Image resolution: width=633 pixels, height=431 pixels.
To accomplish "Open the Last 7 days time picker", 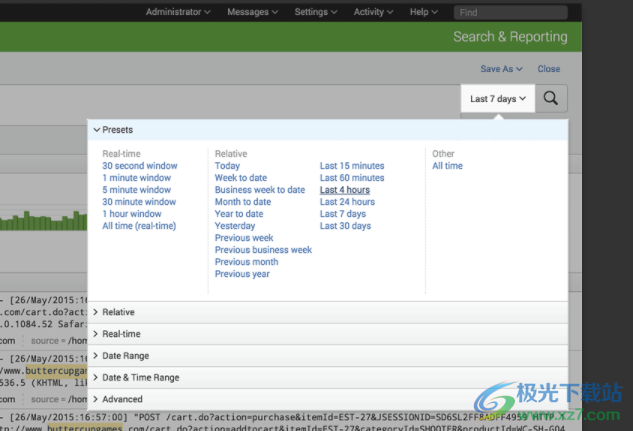I will point(498,98).
